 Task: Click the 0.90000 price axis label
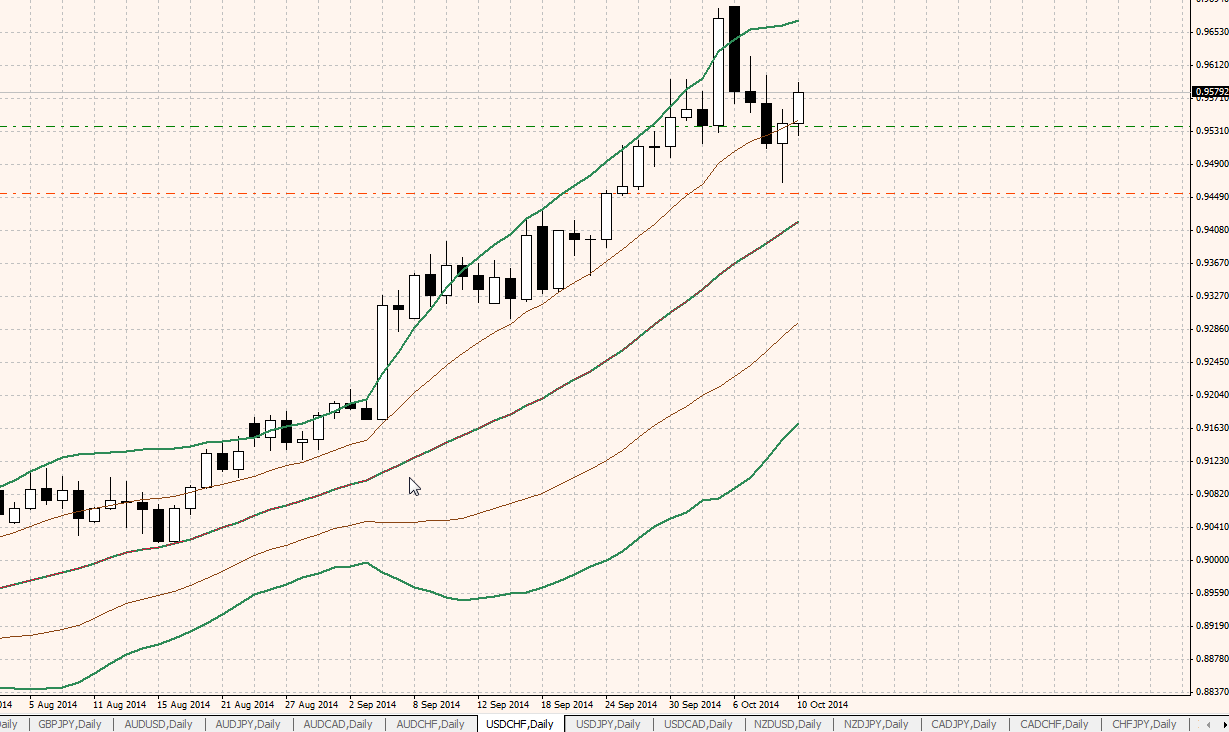point(1211,559)
